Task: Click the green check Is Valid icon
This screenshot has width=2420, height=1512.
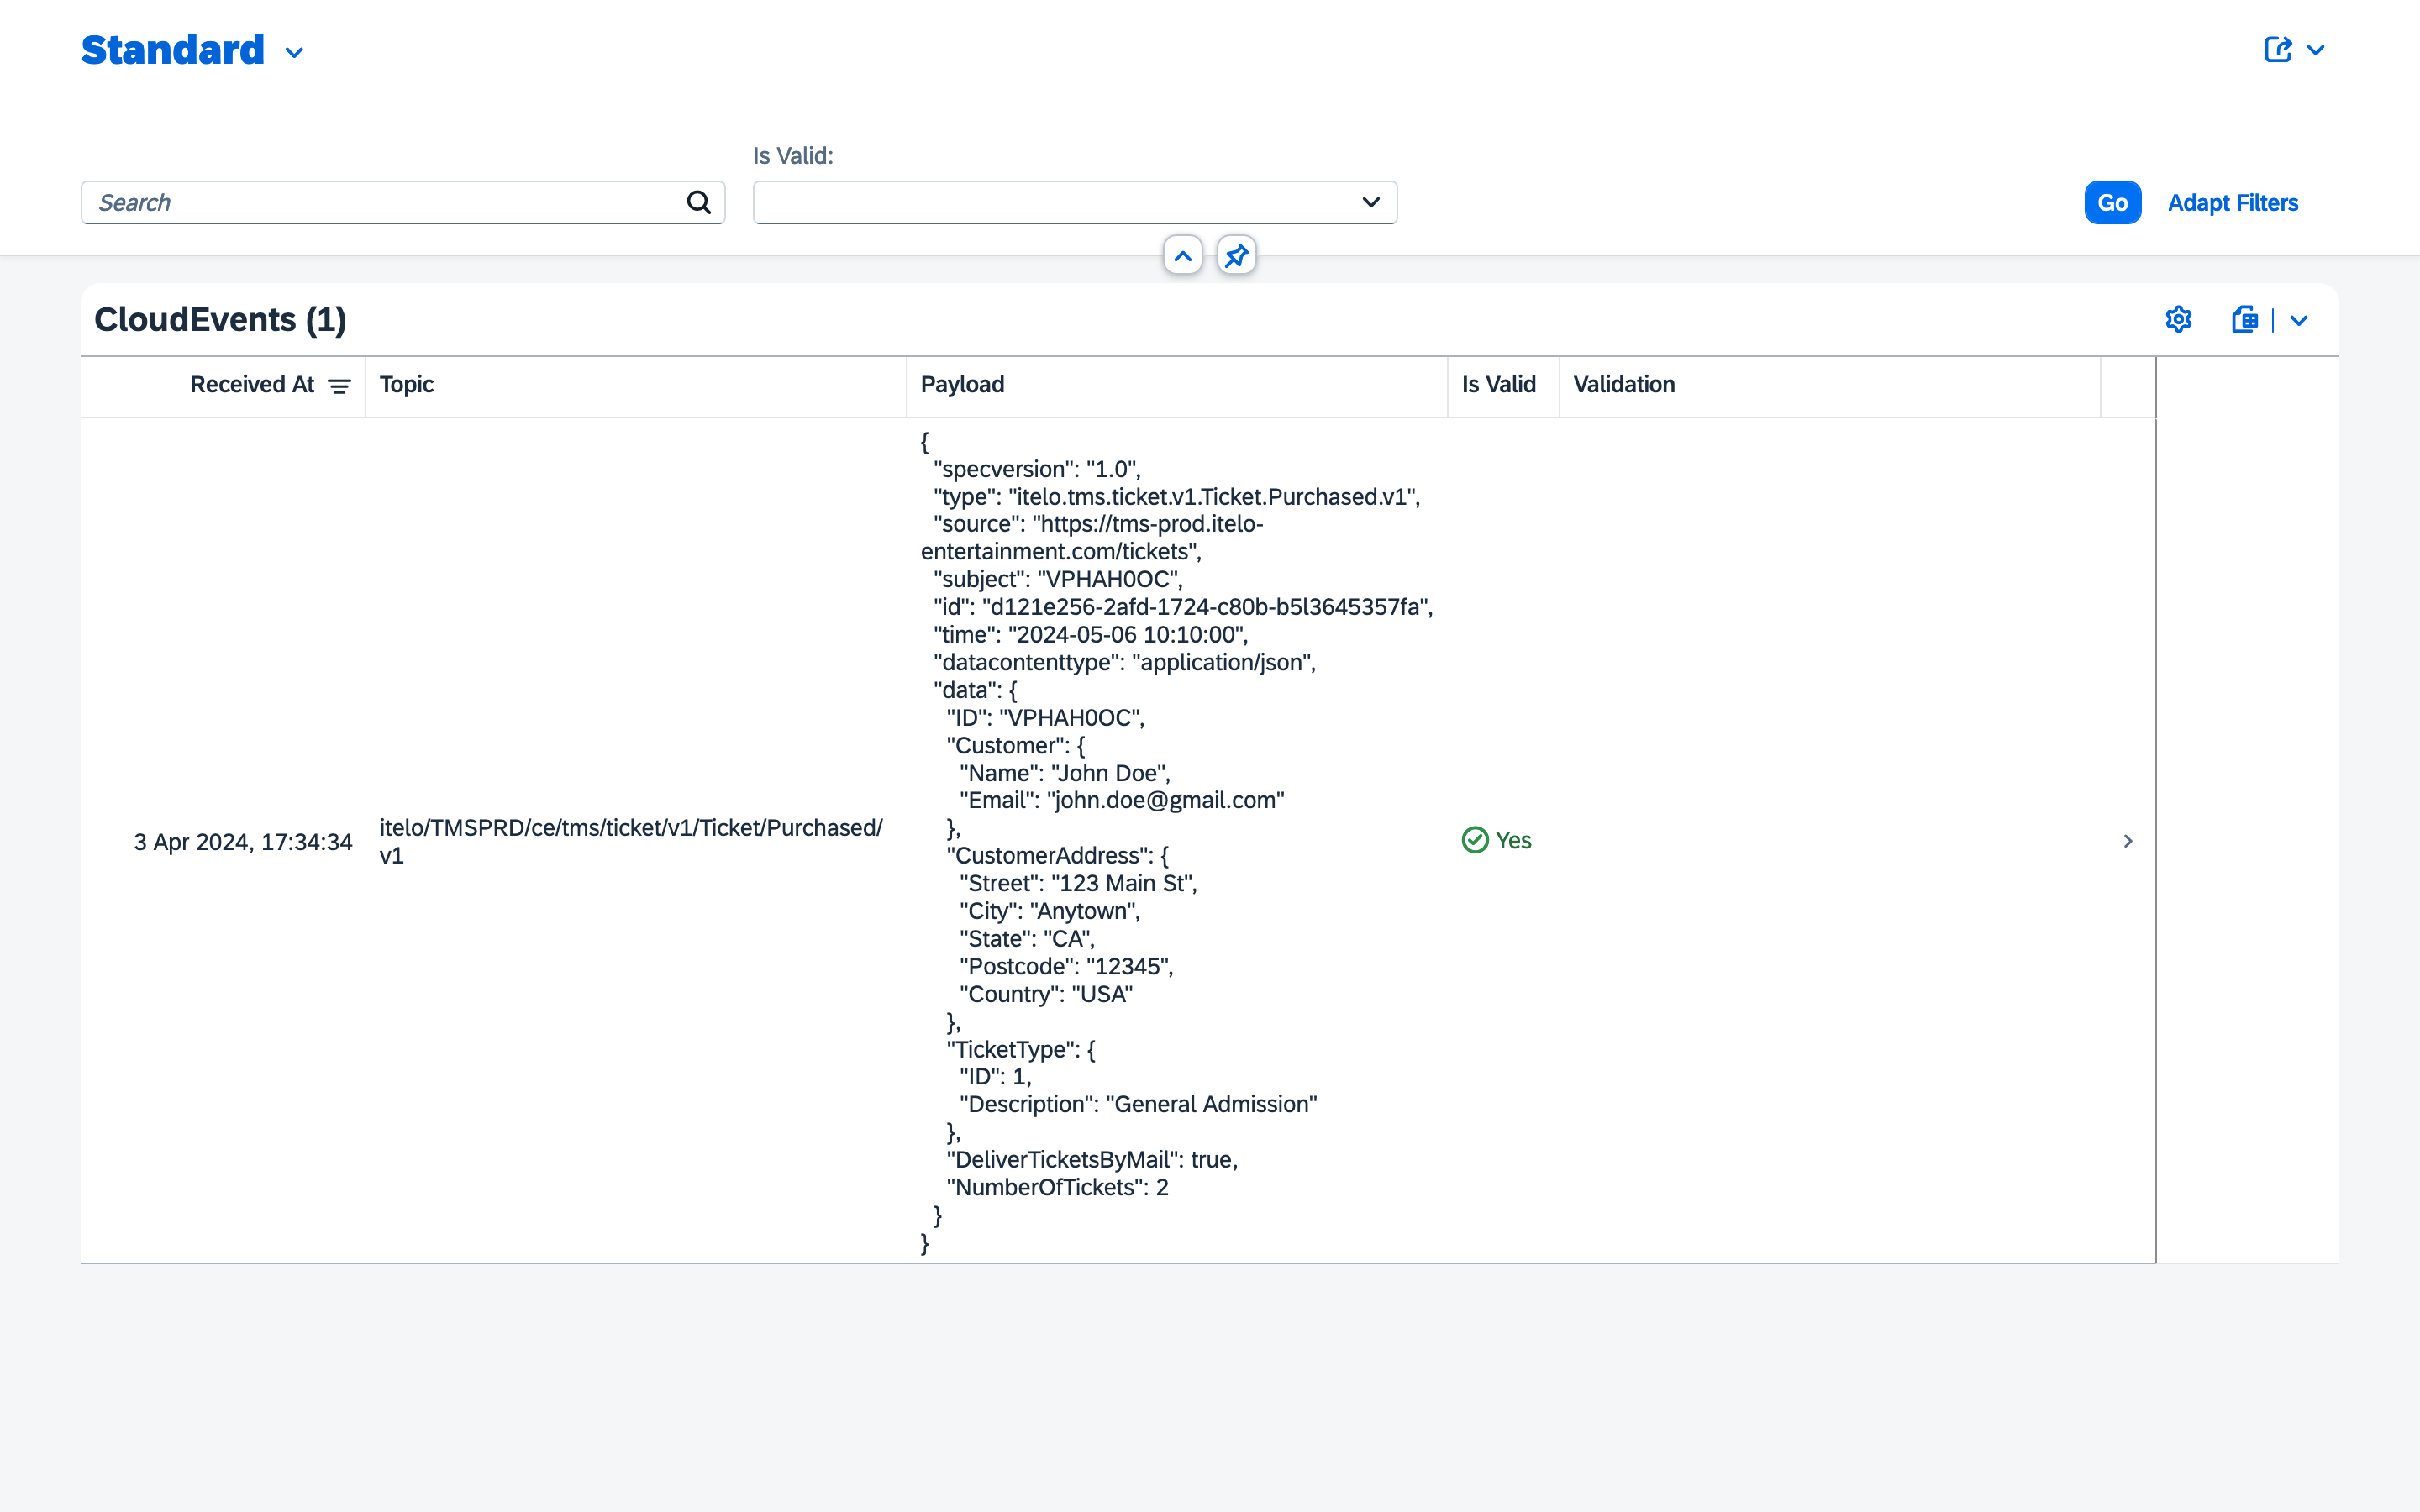Action: [1475, 840]
